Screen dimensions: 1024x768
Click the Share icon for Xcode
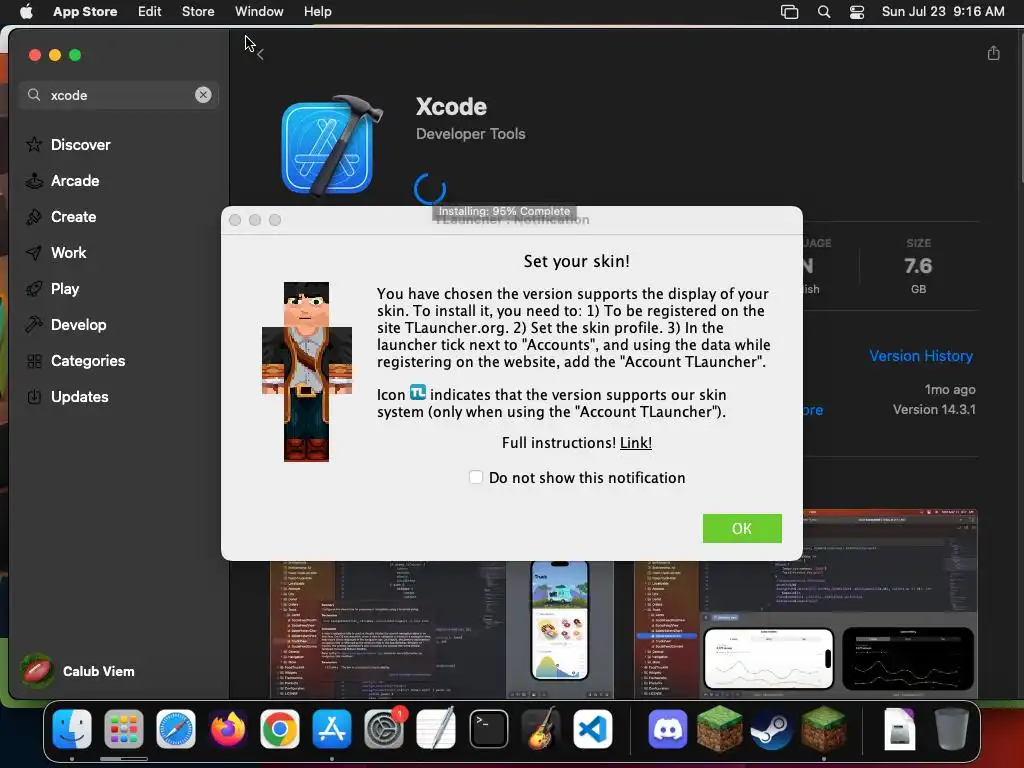(x=993, y=53)
